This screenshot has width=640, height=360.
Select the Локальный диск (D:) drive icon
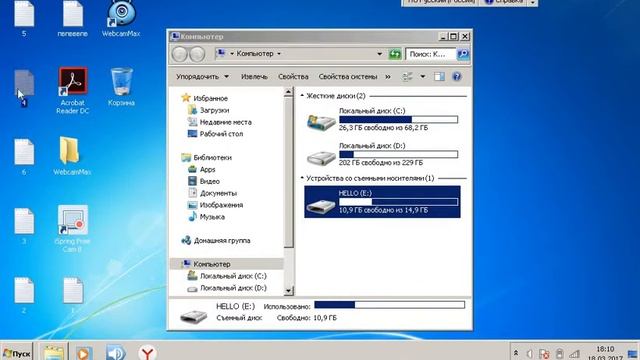[x=321, y=158]
